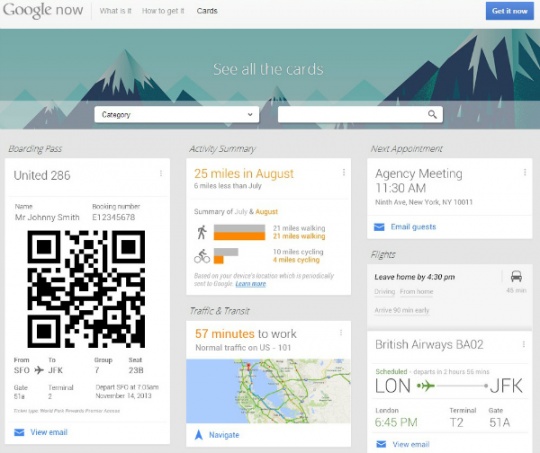540x453 pixels.
Task: Click the Driving option in Flights card
Action: 384,292
